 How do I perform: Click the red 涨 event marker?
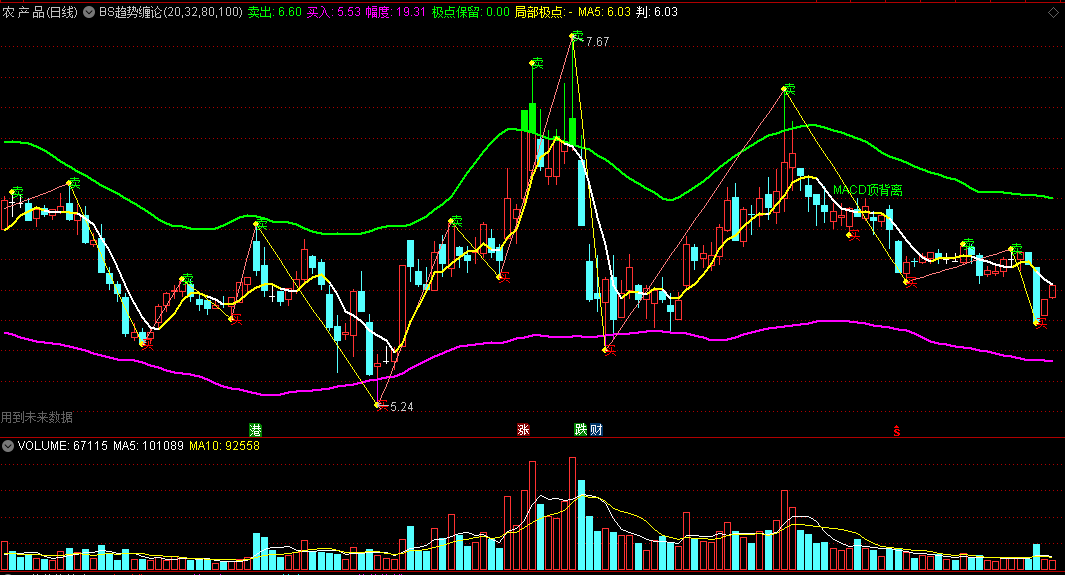coord(523,430)
